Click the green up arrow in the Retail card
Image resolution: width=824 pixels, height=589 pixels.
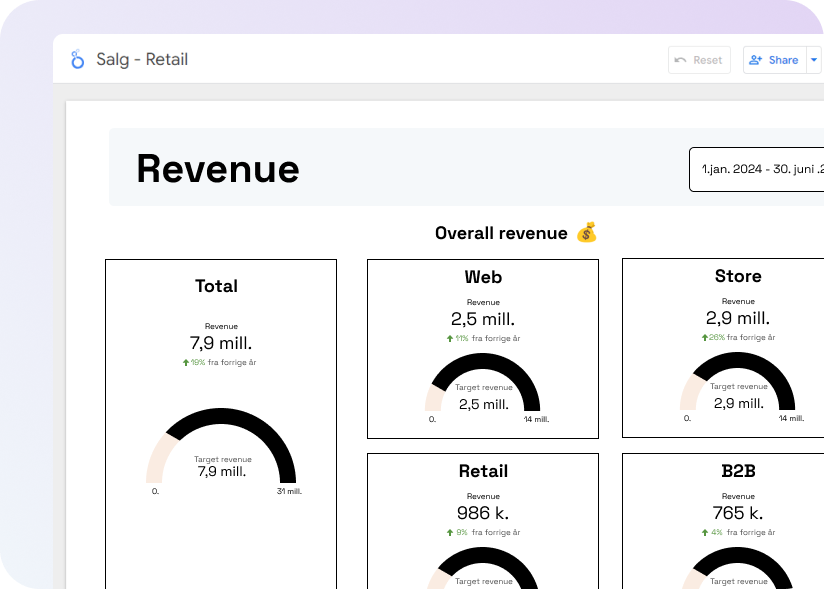coord(450,533)
